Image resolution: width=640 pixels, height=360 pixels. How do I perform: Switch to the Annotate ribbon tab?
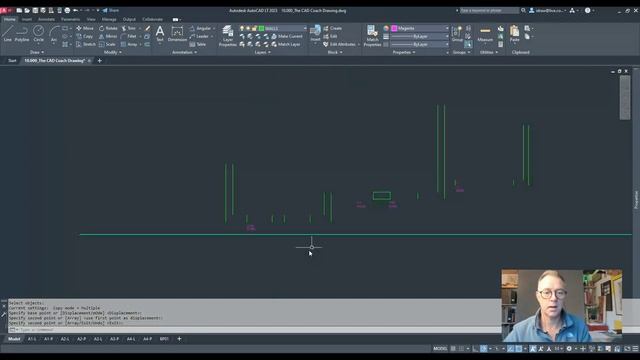46,19
